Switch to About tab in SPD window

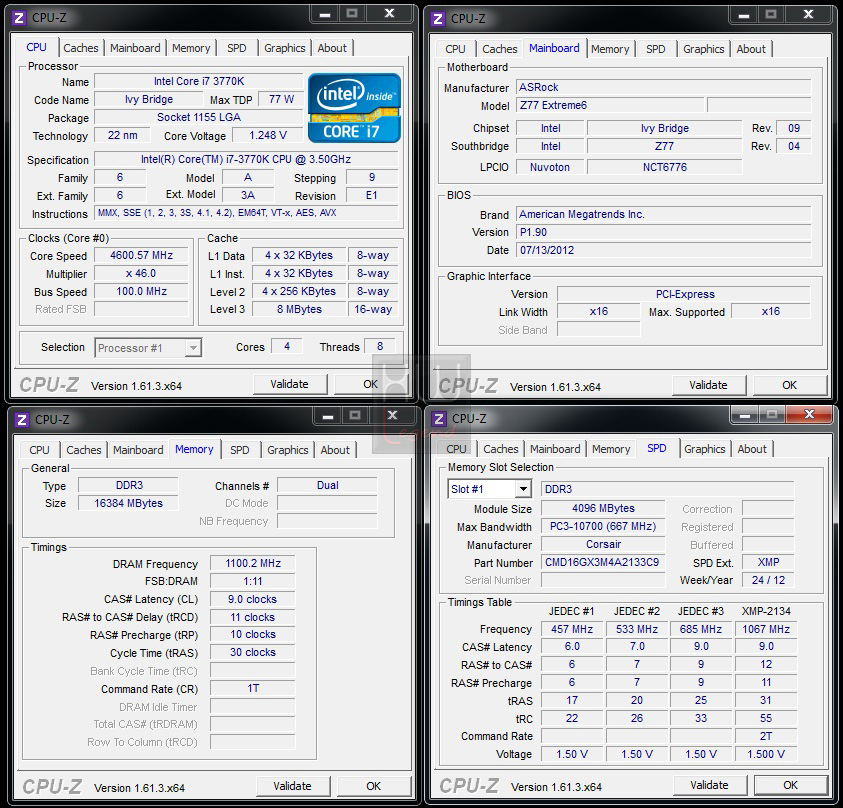click(x=752, y=449)
